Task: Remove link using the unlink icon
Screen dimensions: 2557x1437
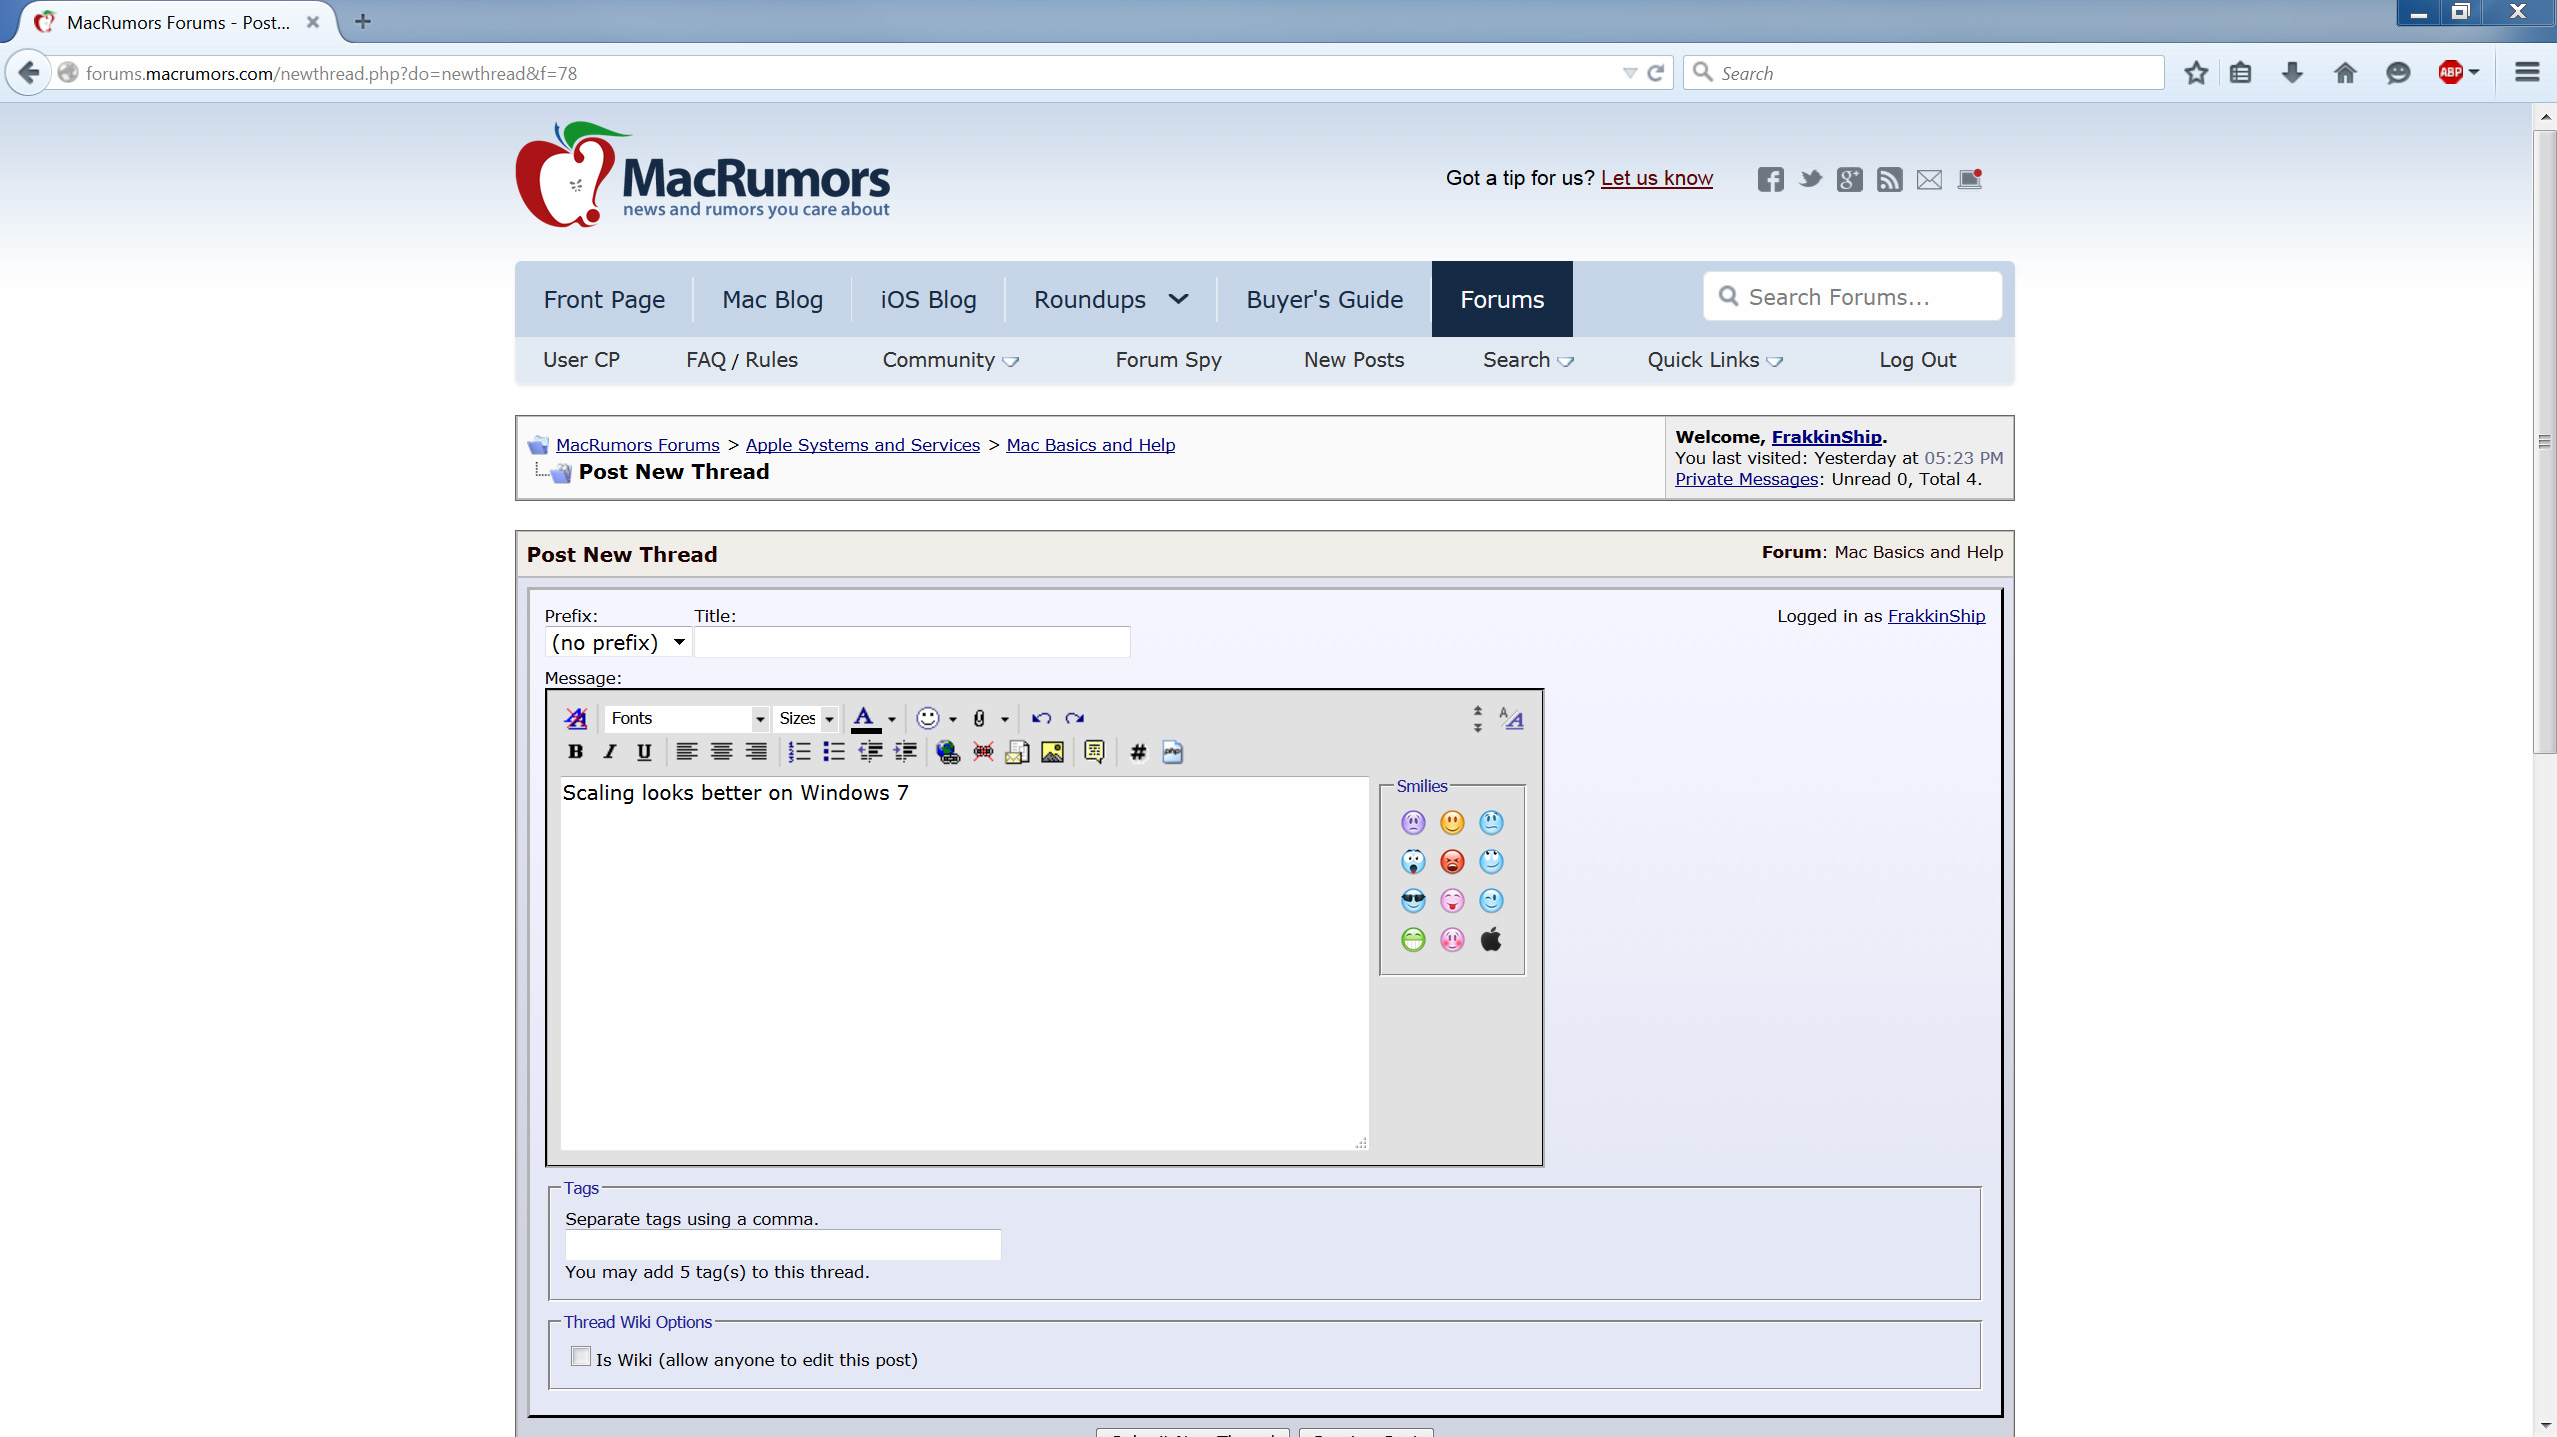Action: click(983, 752)
